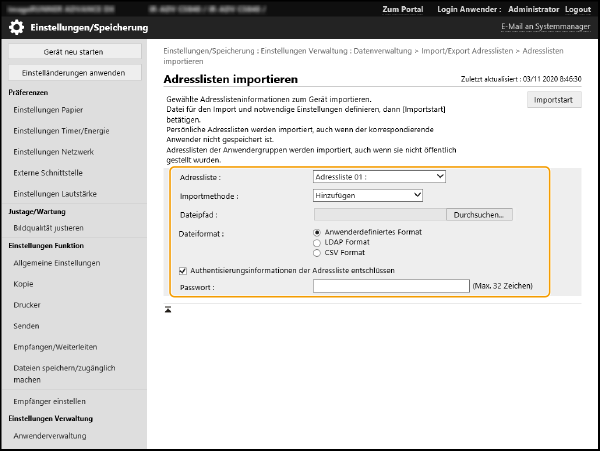Click Gerät neu starten button
Viewport: 600px width, 451px height.
[73, 51]
